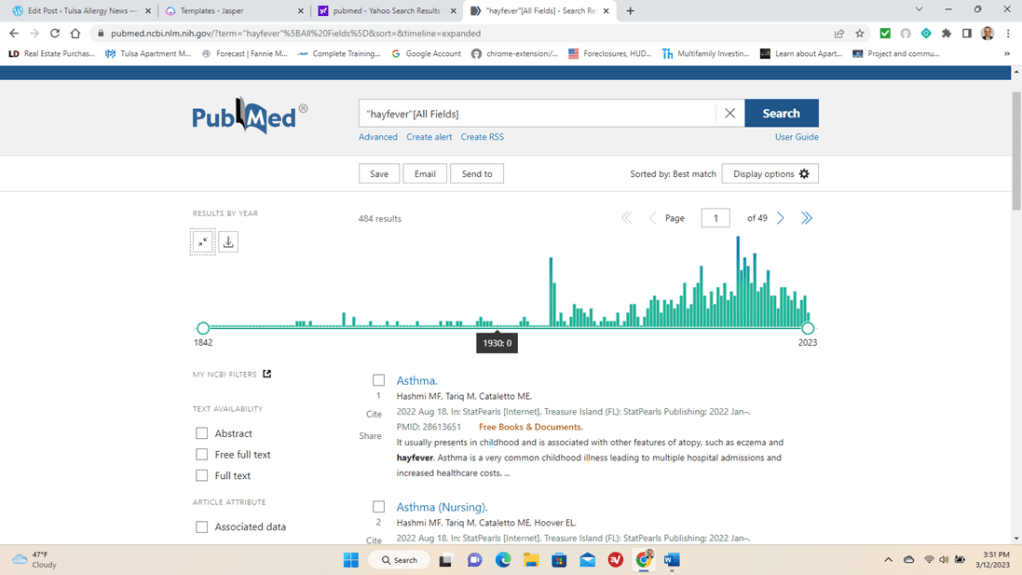The height and width of the screenshot is (575, 1022).
Task: Open the Display options dropdown
Action: pyautogui.click(x=770, y=174)
